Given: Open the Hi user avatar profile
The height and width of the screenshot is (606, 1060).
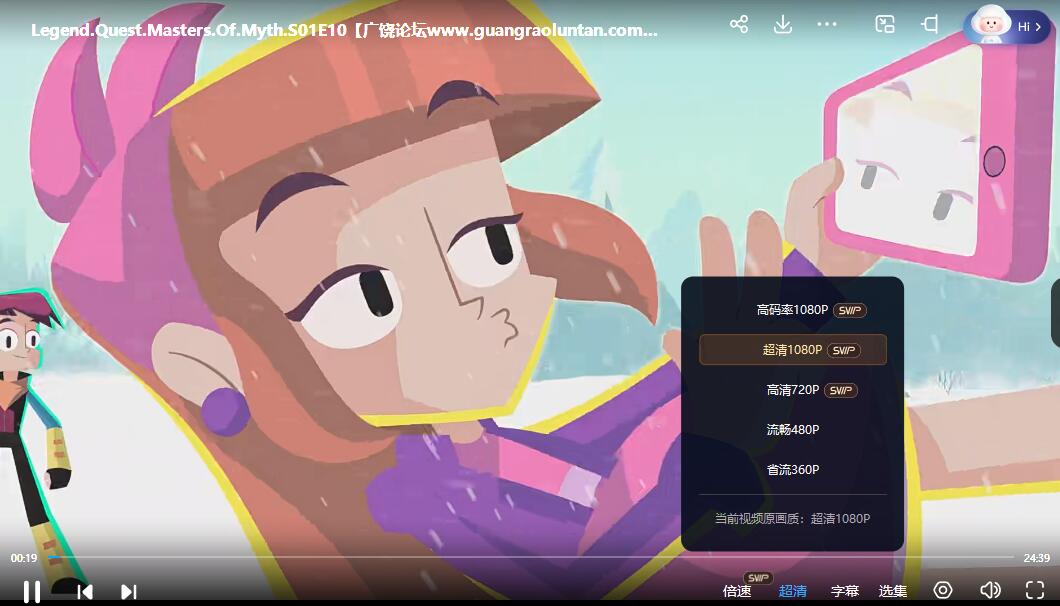Looking at the screenshot, I should point(1007,26).
